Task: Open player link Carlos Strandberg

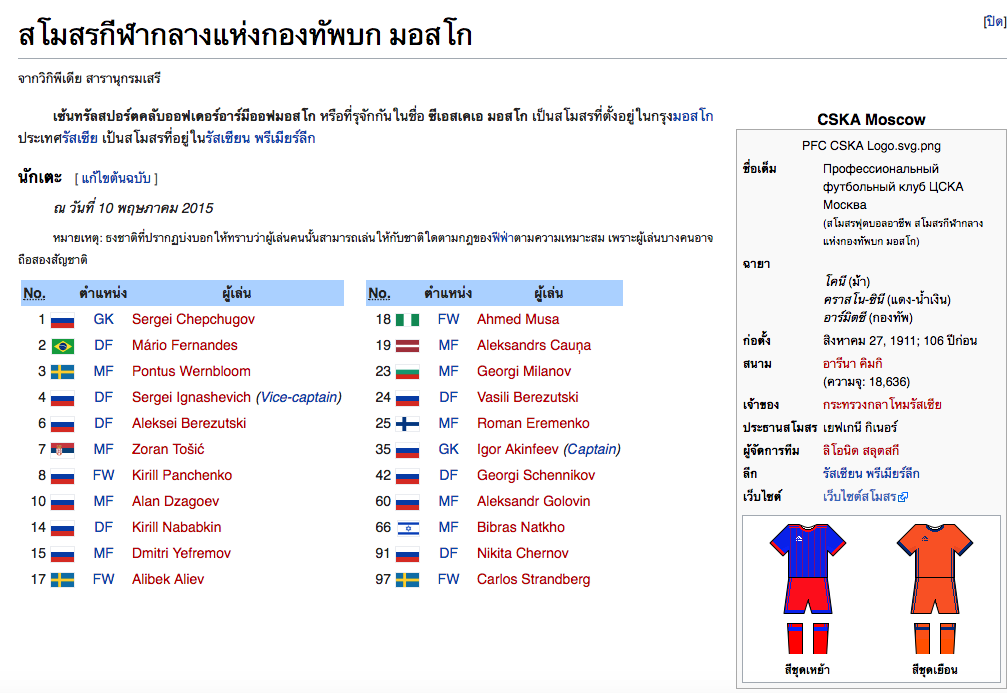Action: (x=533, y=579)
